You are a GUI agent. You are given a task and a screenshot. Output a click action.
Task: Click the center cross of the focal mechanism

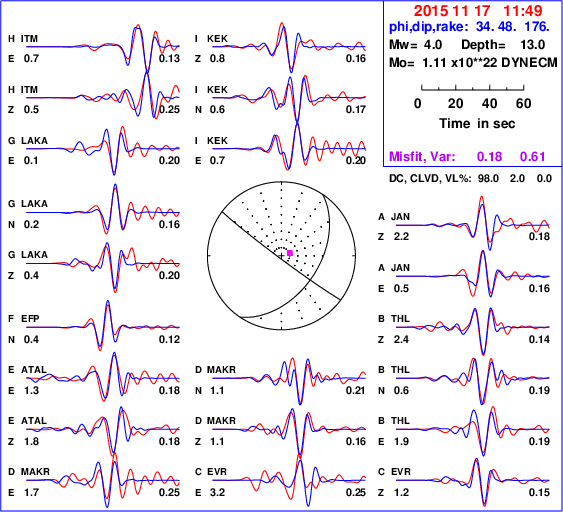(281, 255)
